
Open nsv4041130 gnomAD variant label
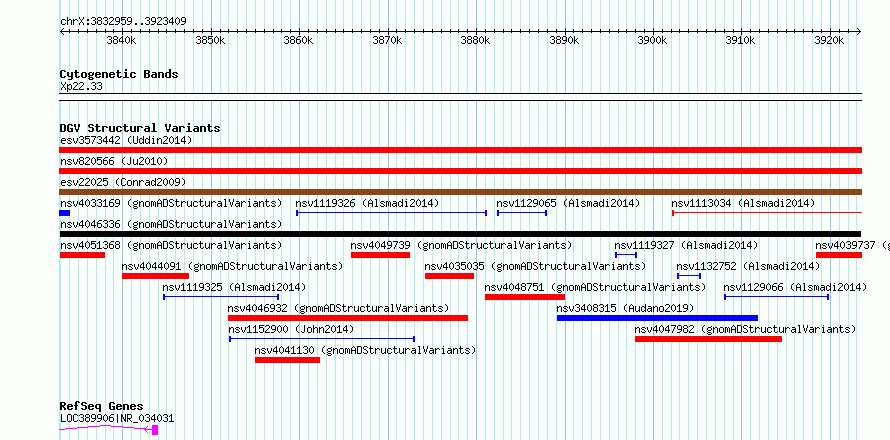[x=366, y=350]
